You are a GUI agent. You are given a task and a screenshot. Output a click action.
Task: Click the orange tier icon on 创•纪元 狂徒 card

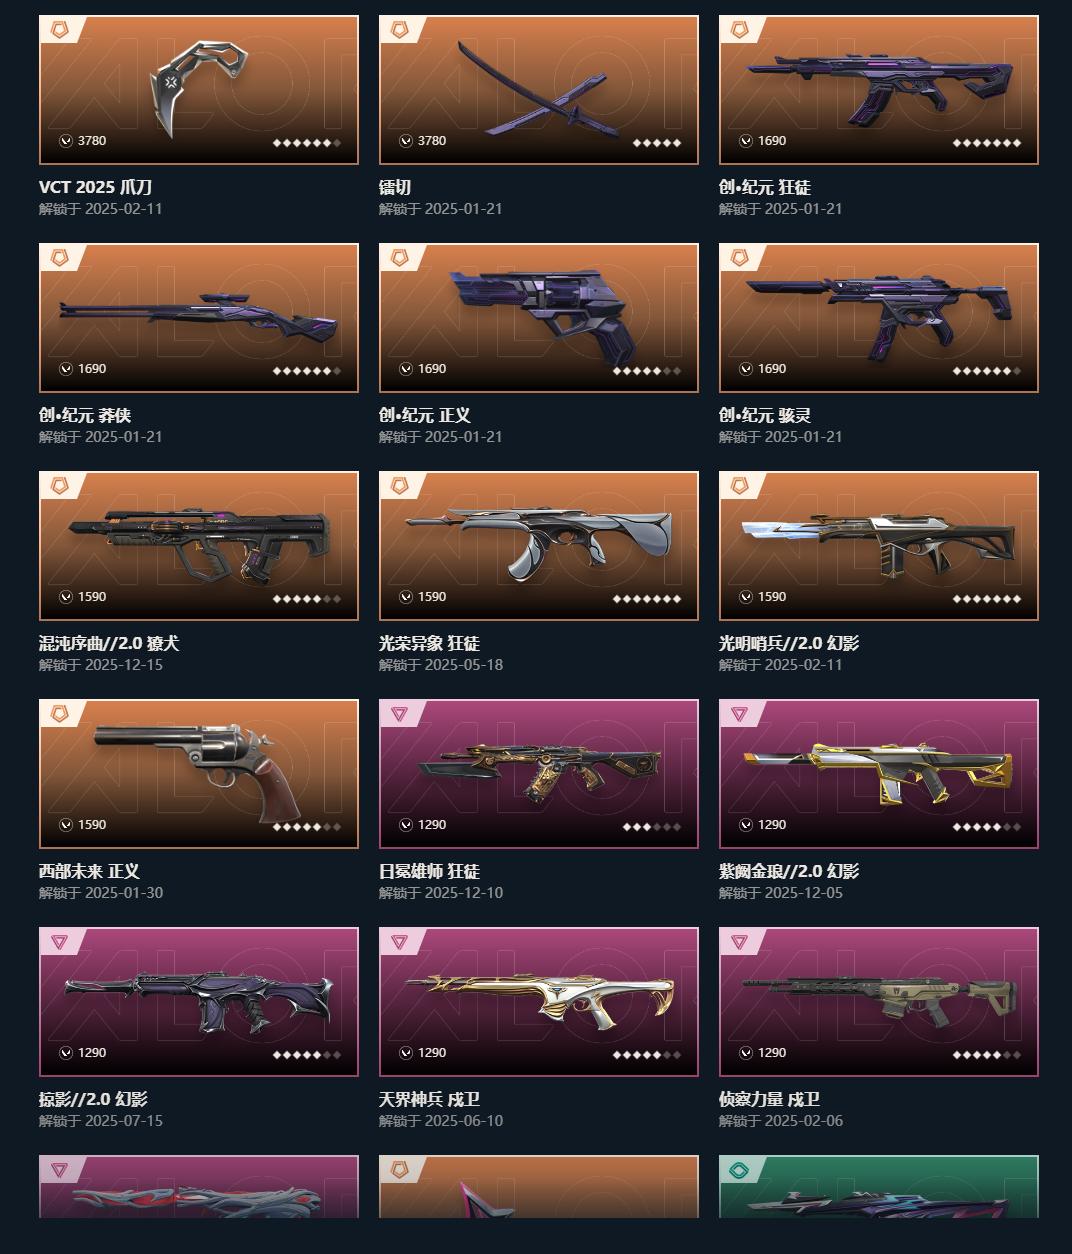740,31
